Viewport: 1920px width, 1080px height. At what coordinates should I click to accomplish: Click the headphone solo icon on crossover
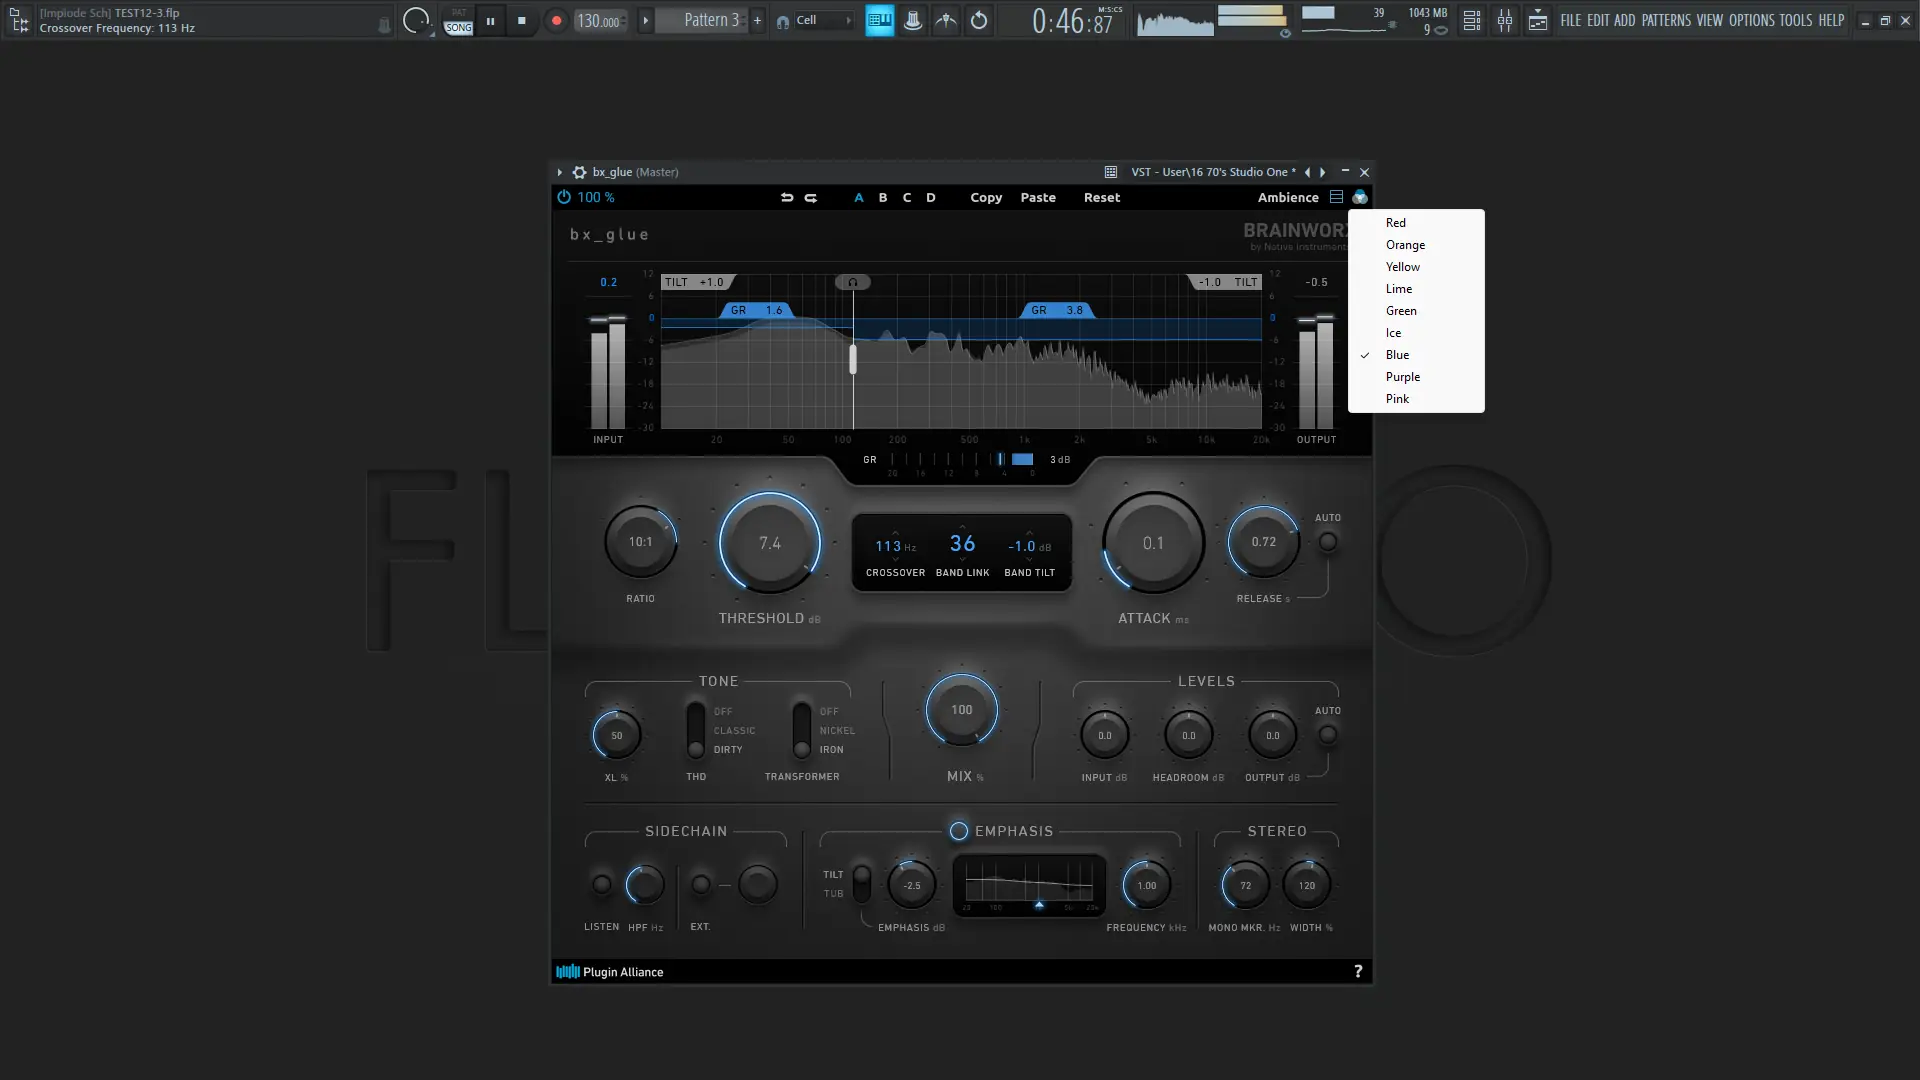[x=853, y=282]
